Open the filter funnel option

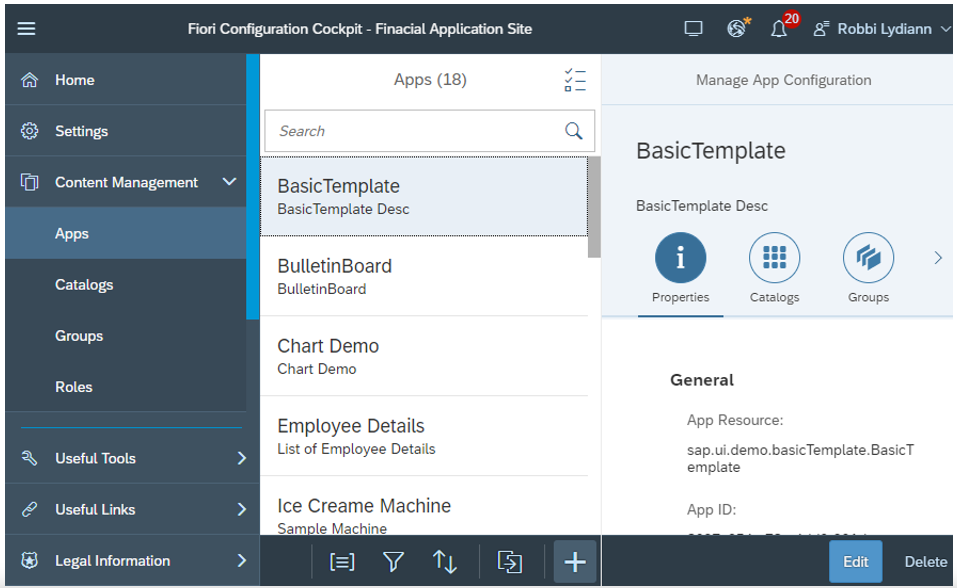393,562
